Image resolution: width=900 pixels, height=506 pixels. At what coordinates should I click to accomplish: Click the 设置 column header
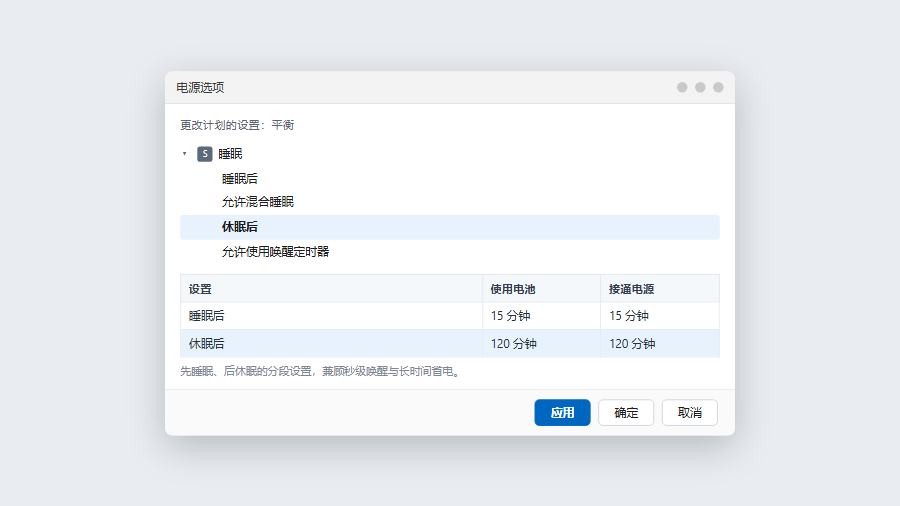pos(331,289)
